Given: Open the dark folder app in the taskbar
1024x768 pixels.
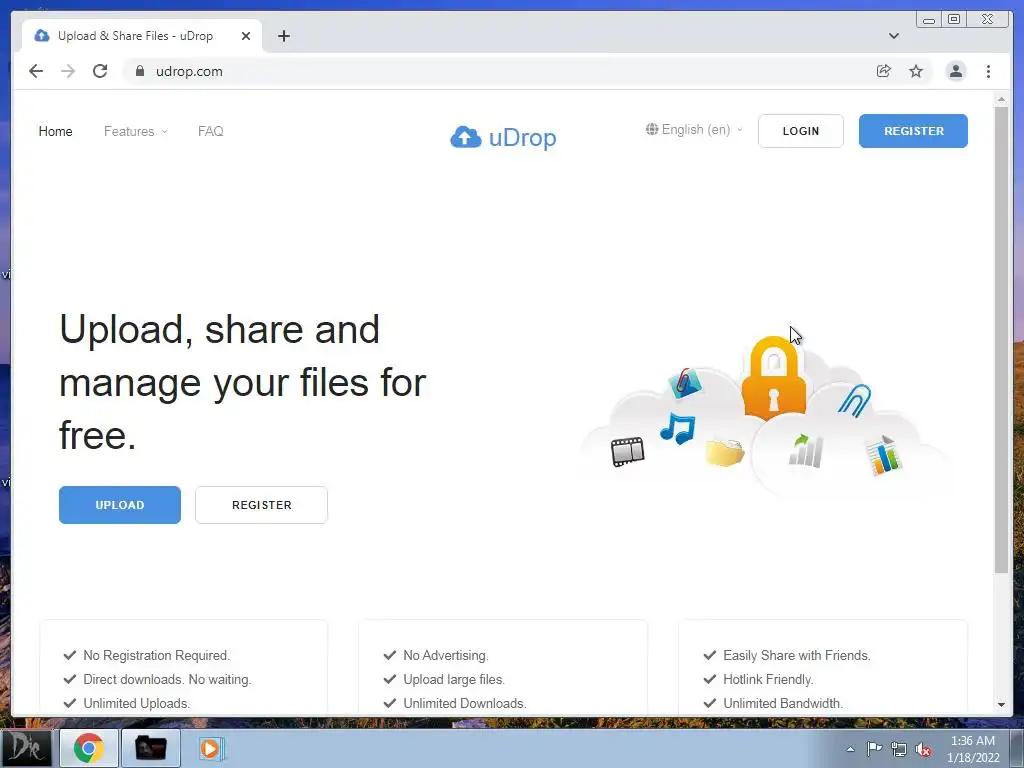Looking at the screenshot, I should (x=150, y=748).
